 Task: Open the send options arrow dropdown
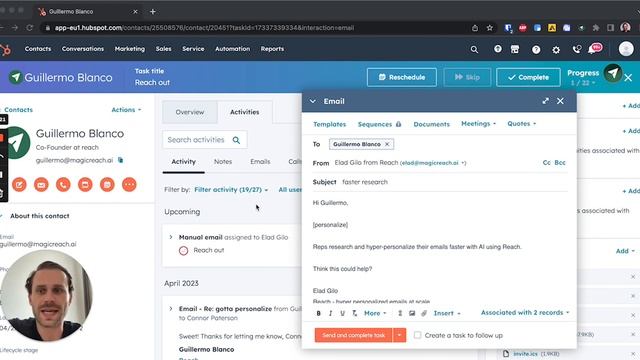[399, 335]
